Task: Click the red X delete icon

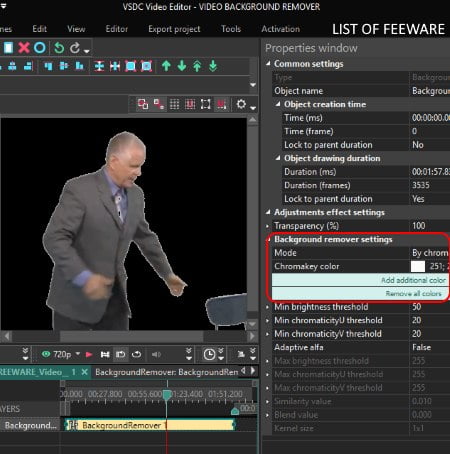Action: coord(24,48)
